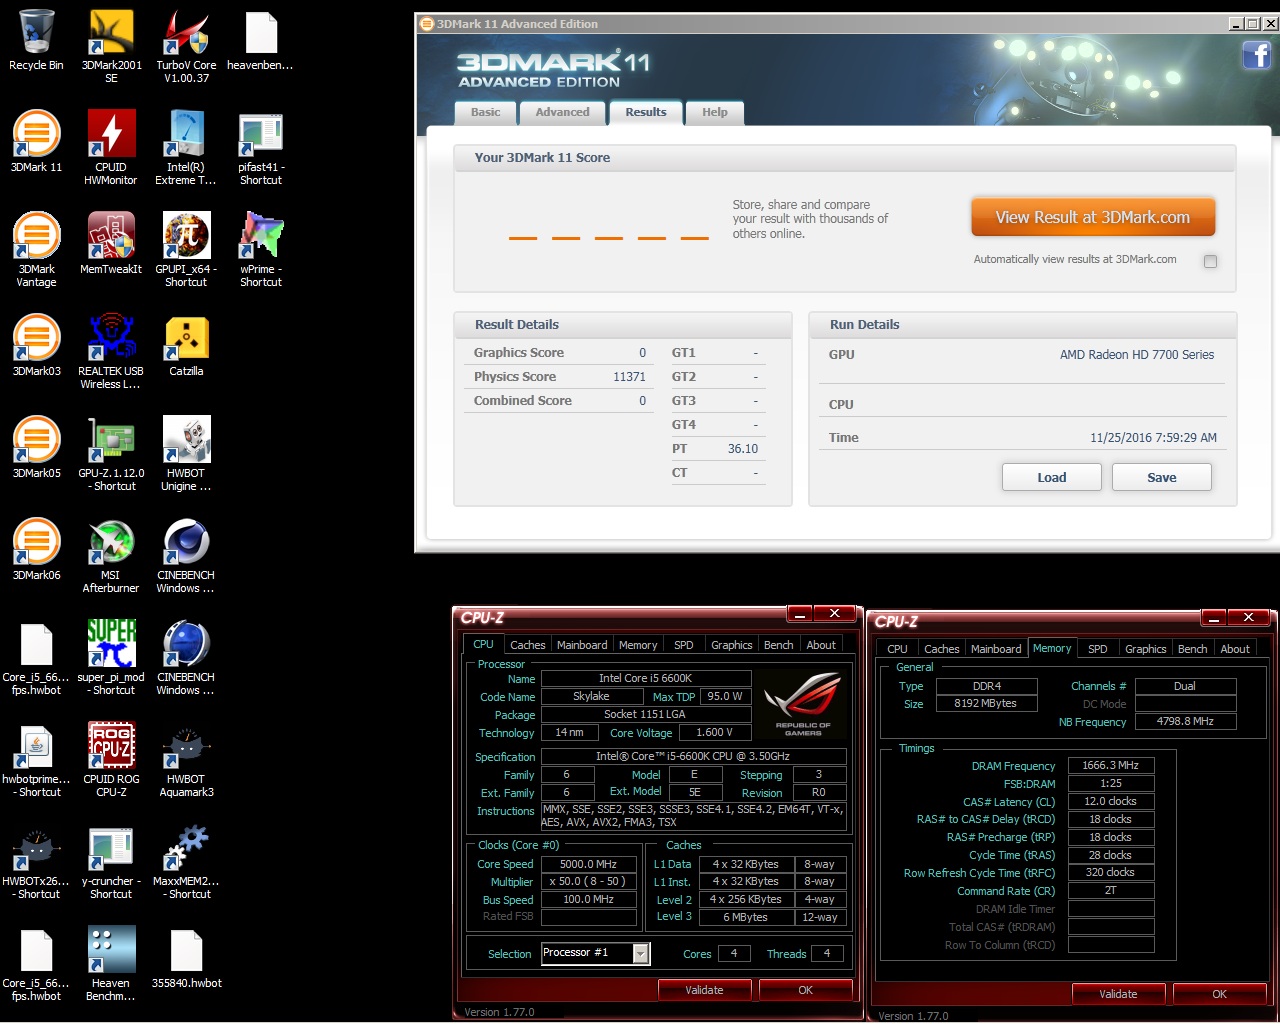This screenshot has width=1280, height=1024.
Task: Open CPUID ROG CPU-Z icon
Action: 111,746
